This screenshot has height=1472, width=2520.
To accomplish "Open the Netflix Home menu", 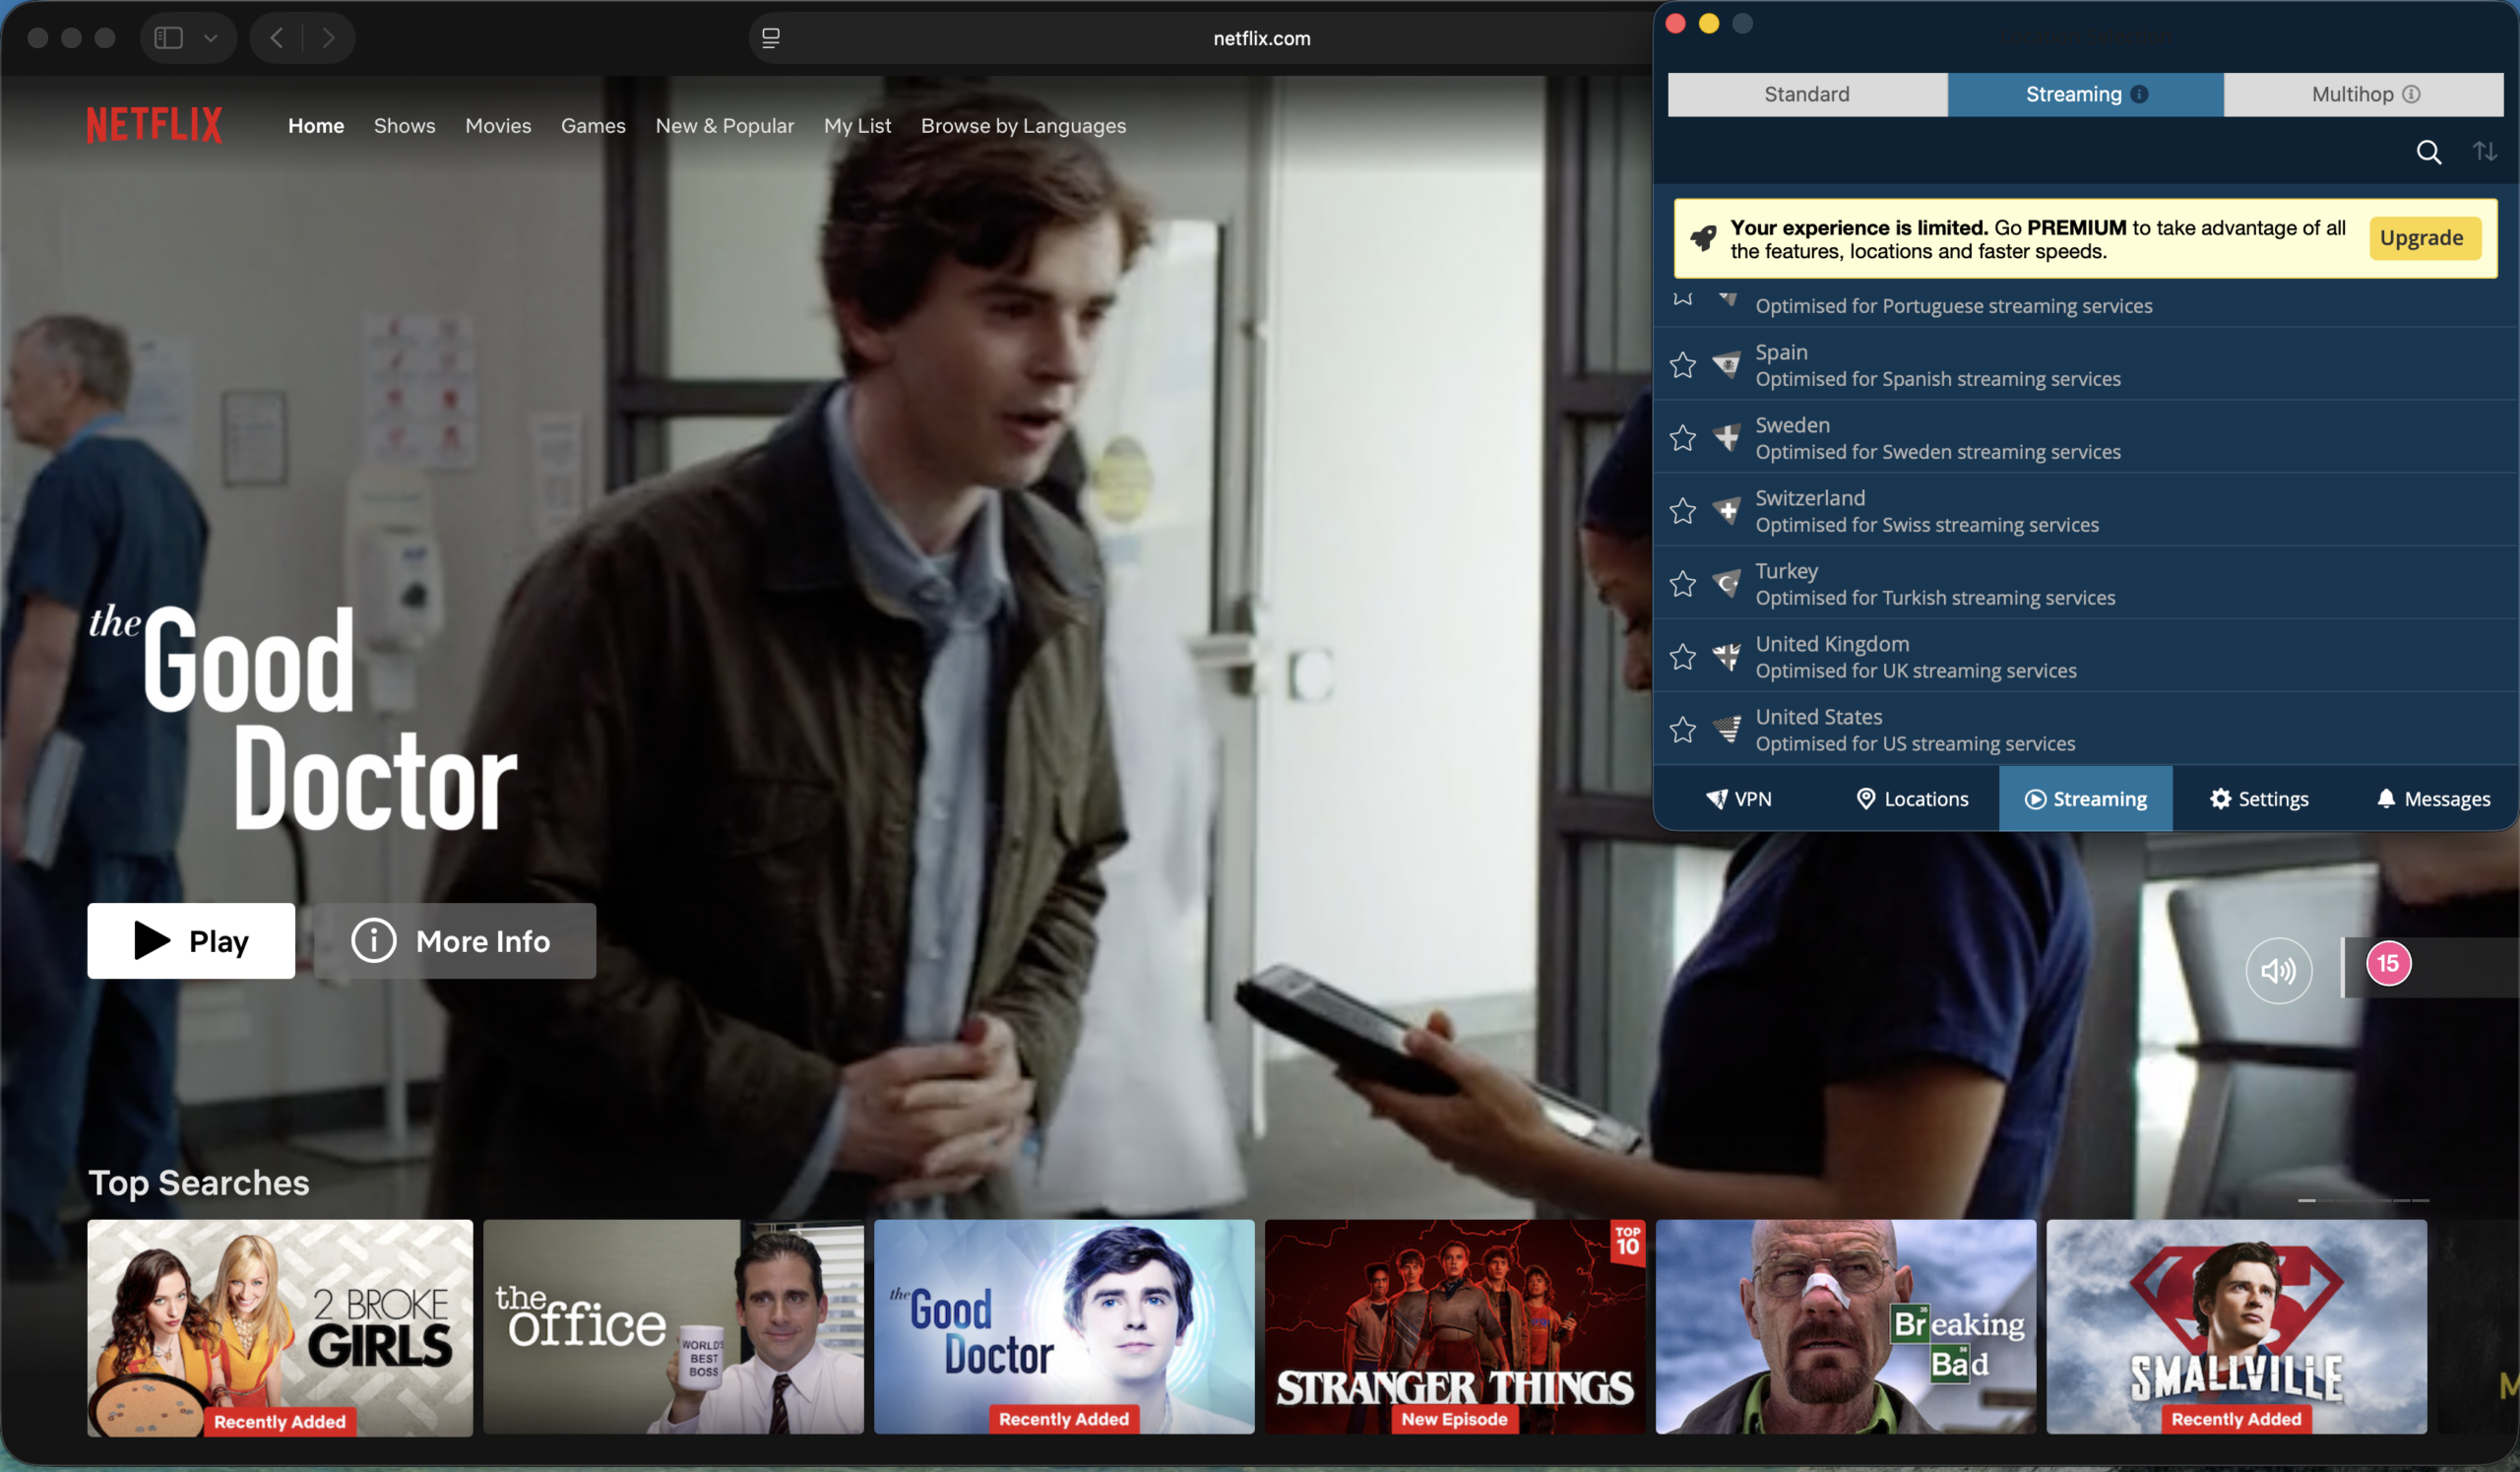I will pyautogui.click(x=316, y=126).
